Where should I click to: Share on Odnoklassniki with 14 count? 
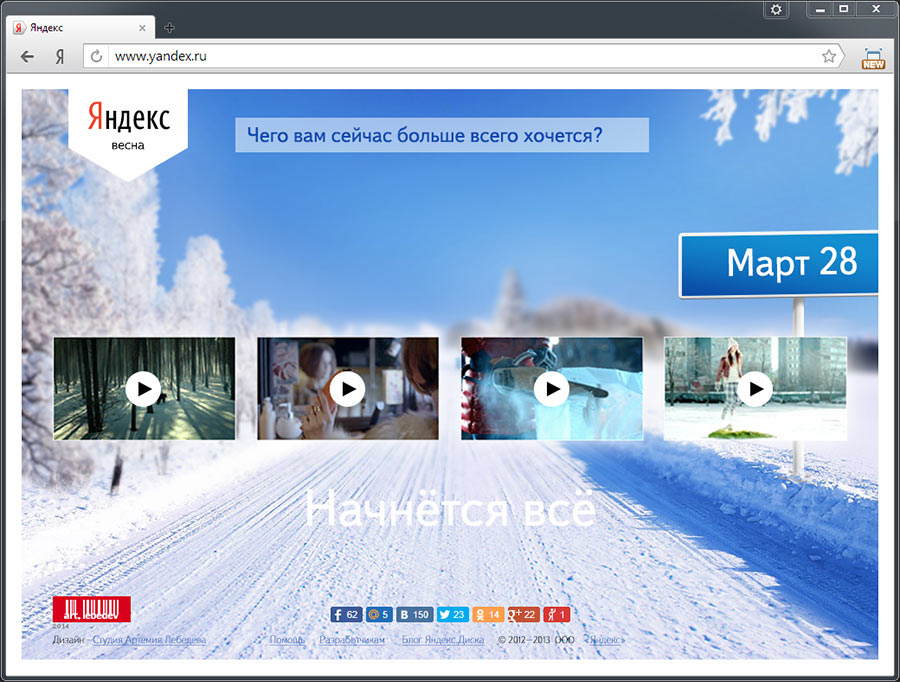(x=488, y=615)
